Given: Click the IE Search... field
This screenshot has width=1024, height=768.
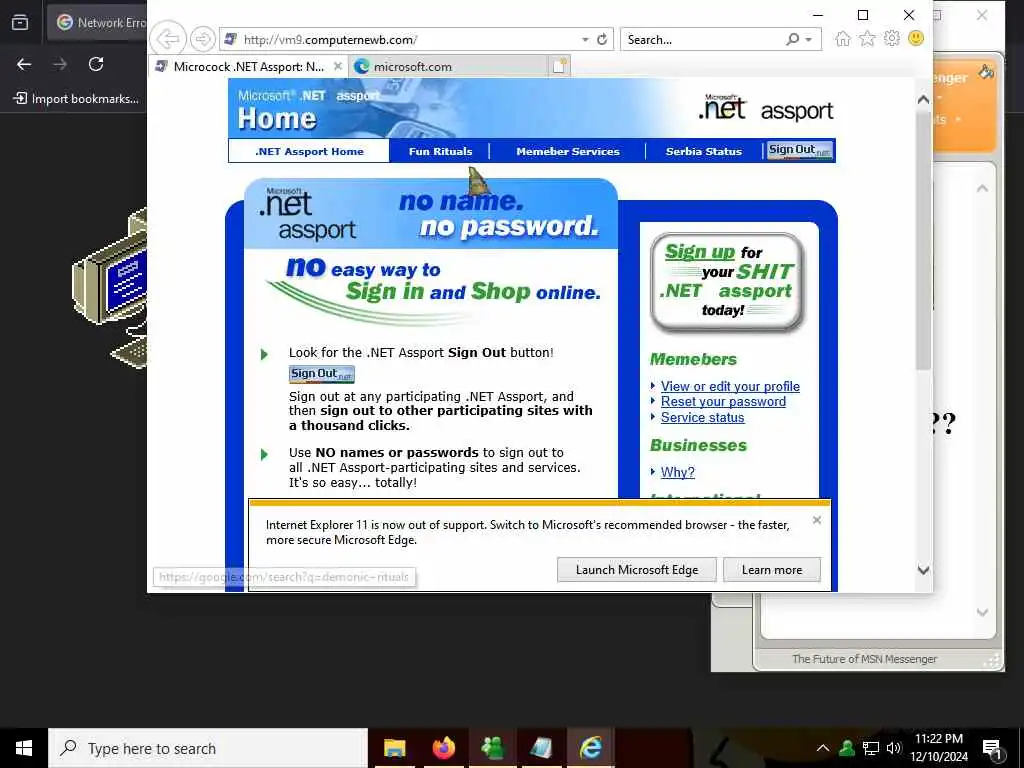Looking at the screenshot, I should click(x=704, y=40).
